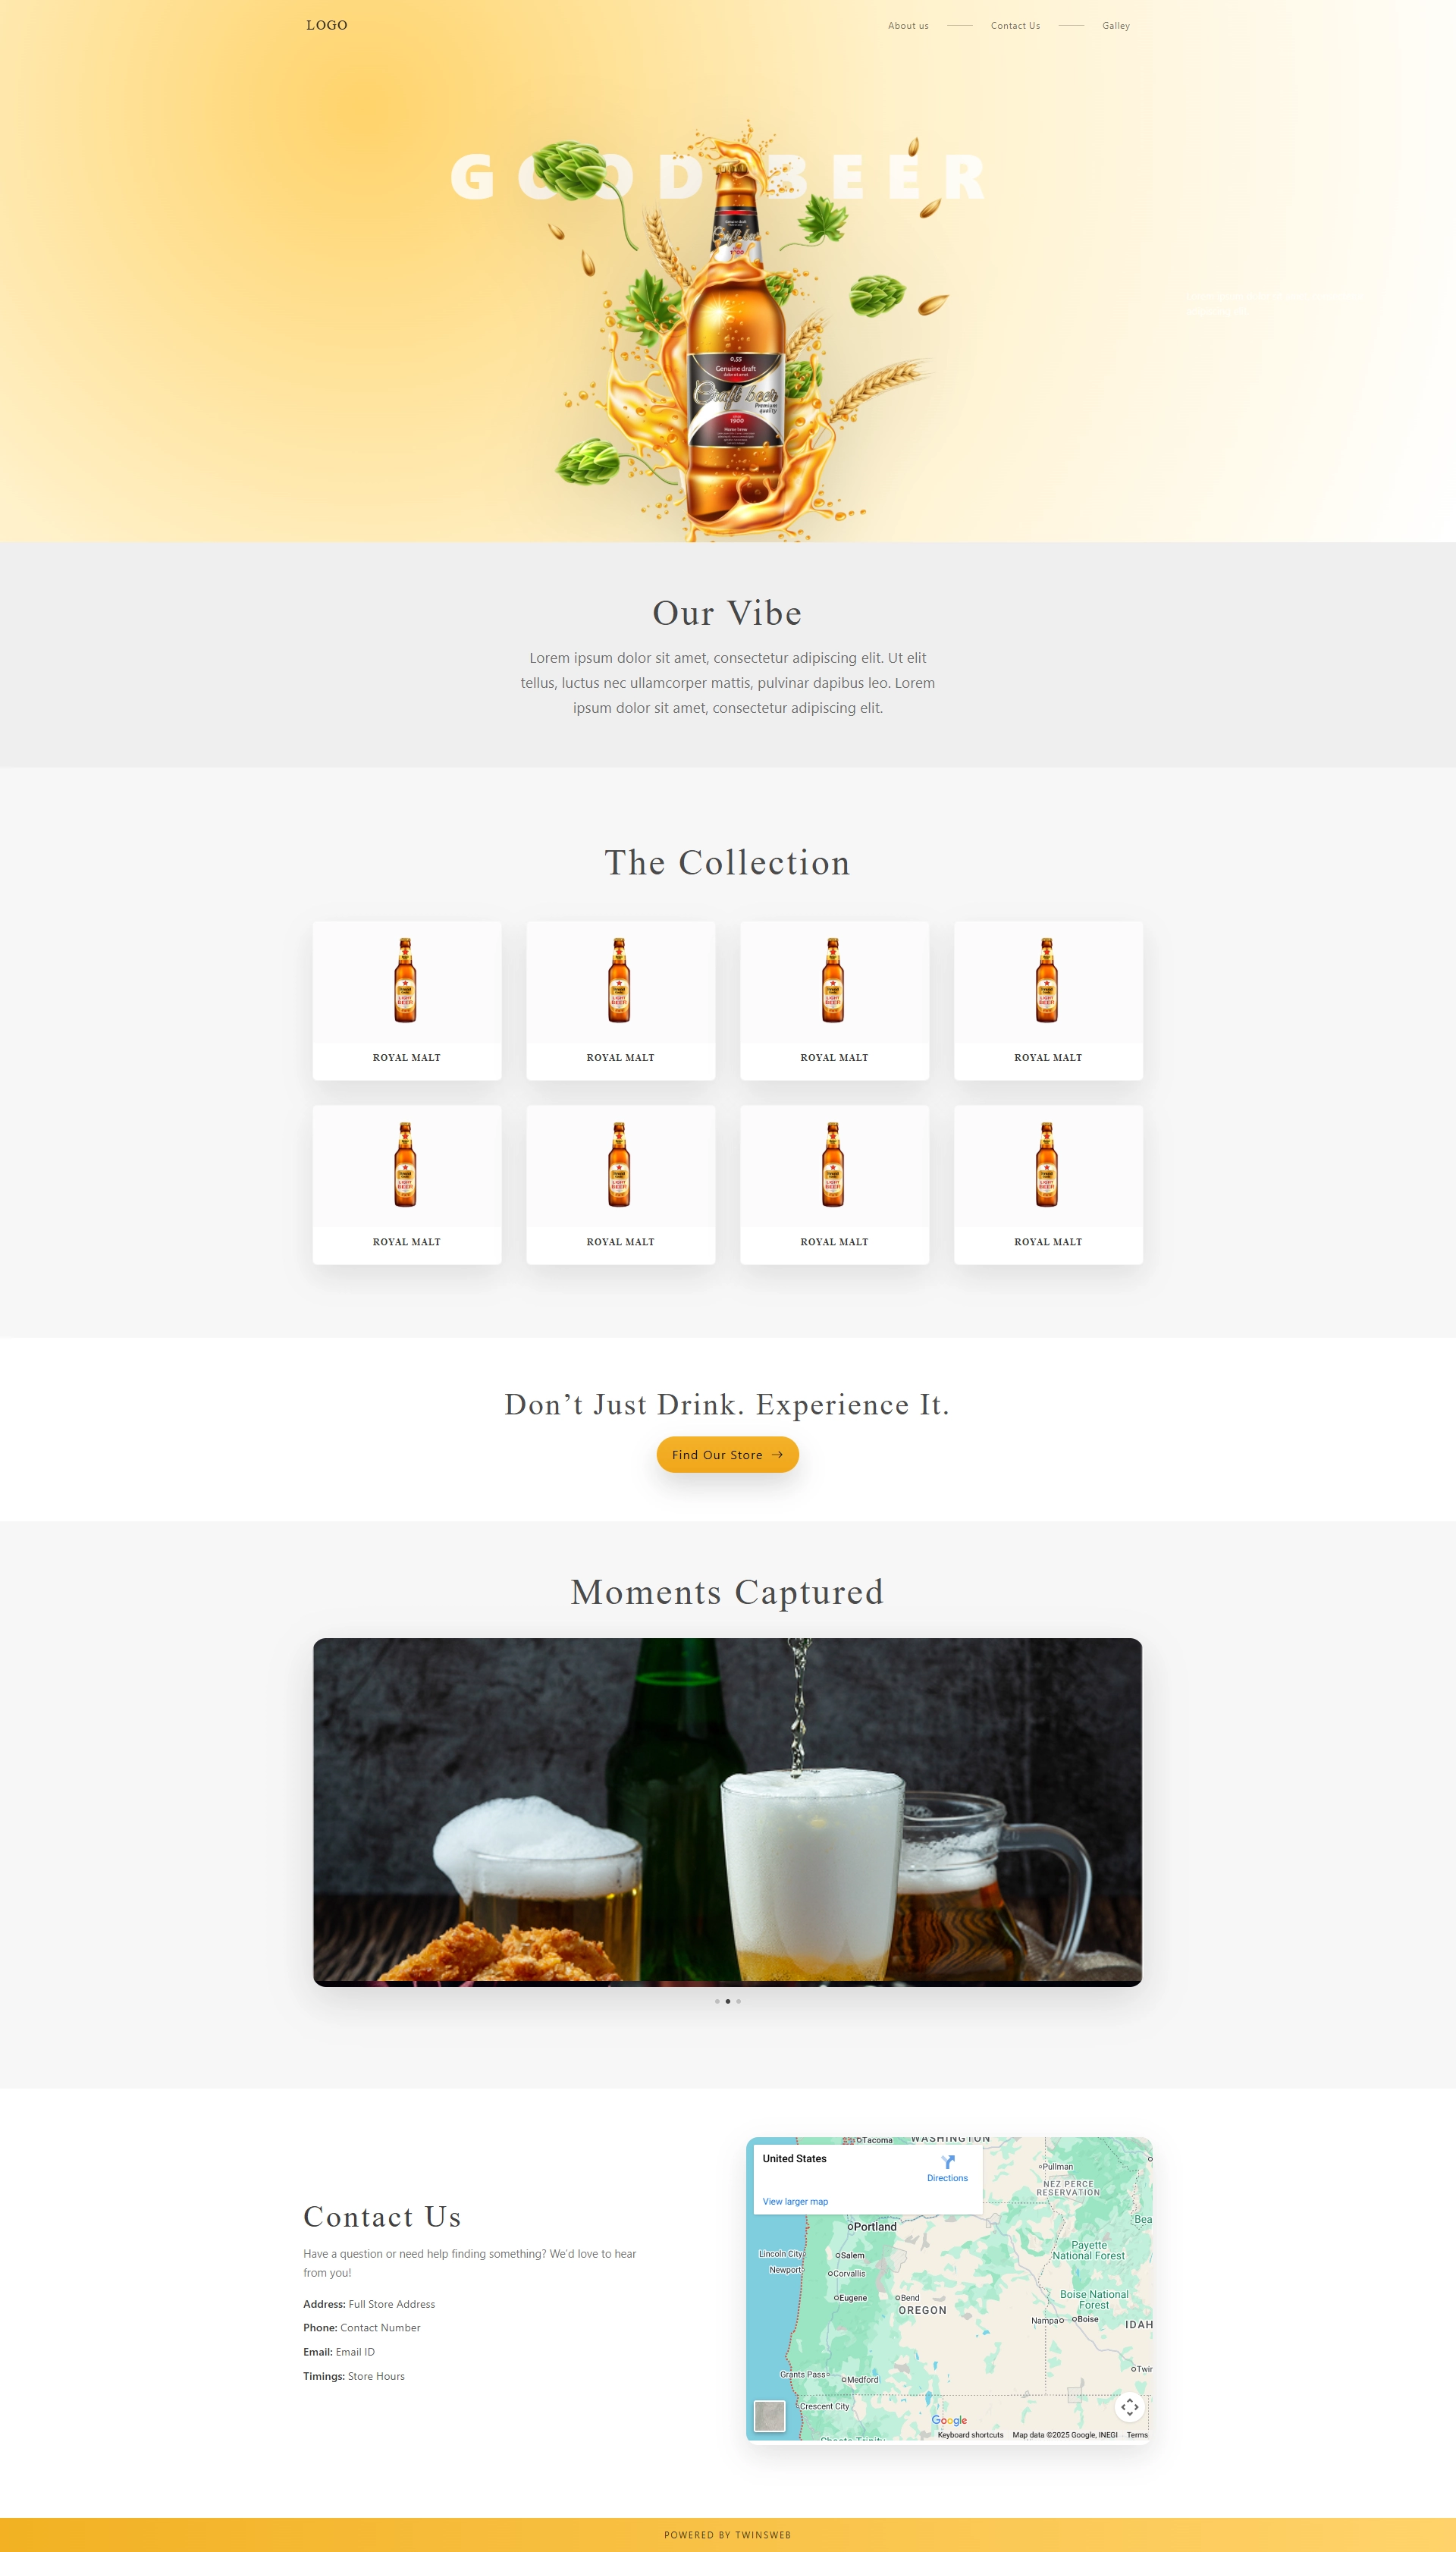The width and height of the screenshot is (1456, 2552).
Task: Open the map Terms link
Action: [x=1137, y=2435]
